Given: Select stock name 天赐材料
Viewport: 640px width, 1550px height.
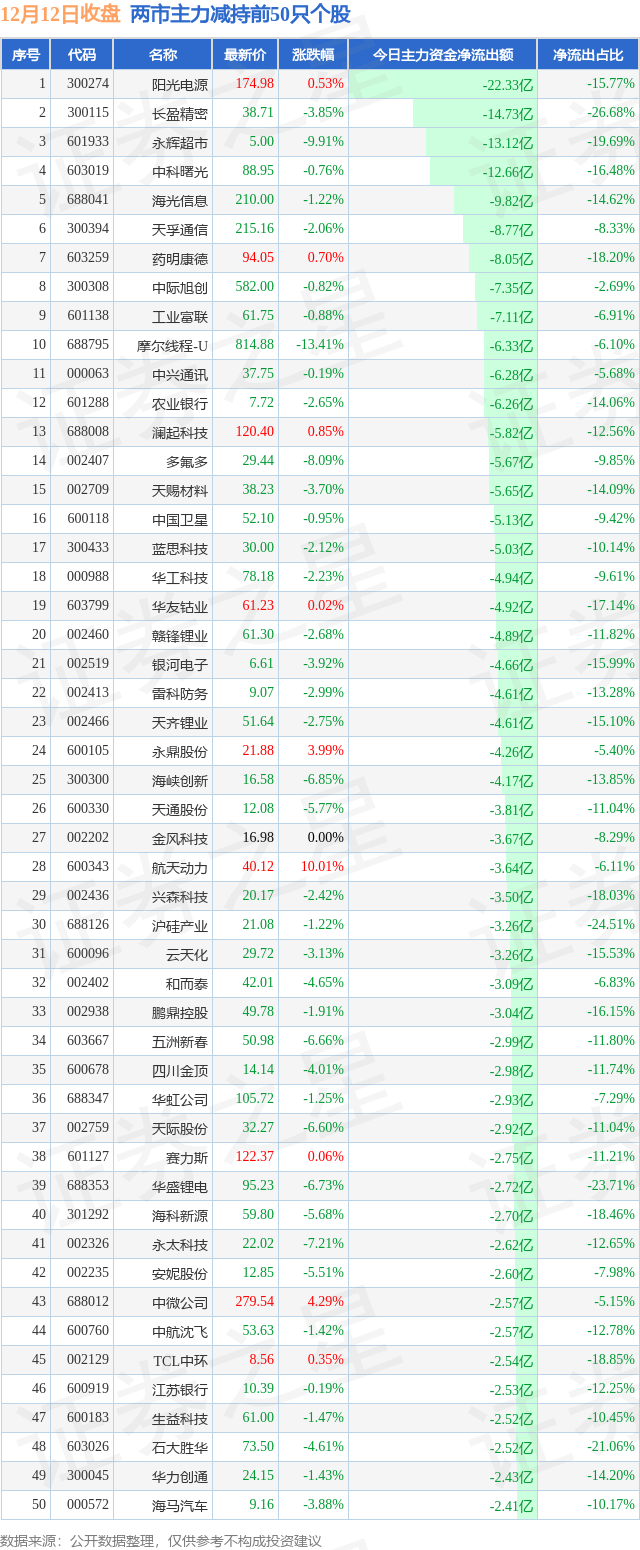Looking at the screenshot, I should tap(180, 490).
